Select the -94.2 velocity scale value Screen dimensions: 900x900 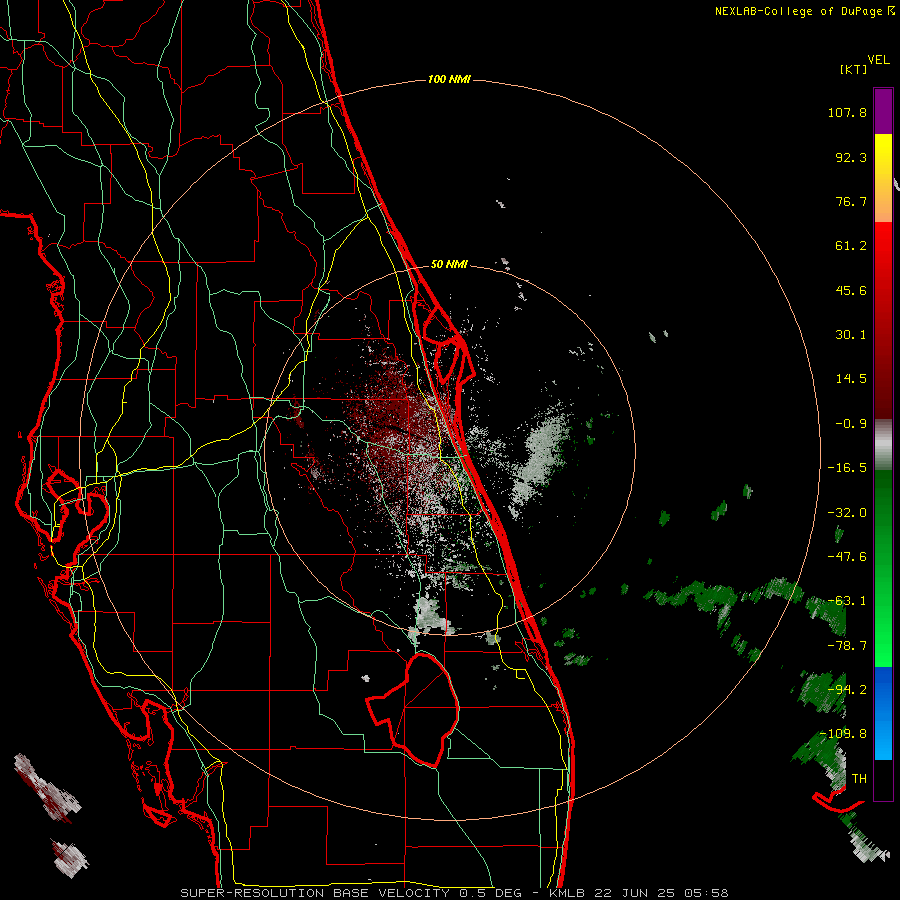point(847,690)
